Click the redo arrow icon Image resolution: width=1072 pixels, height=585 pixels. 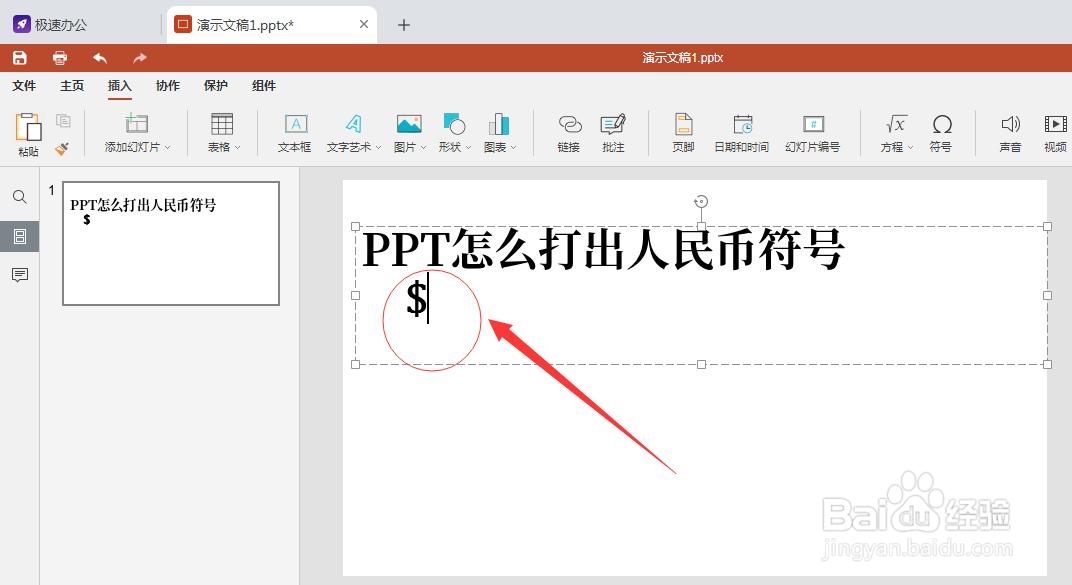[x=140, y=58]
